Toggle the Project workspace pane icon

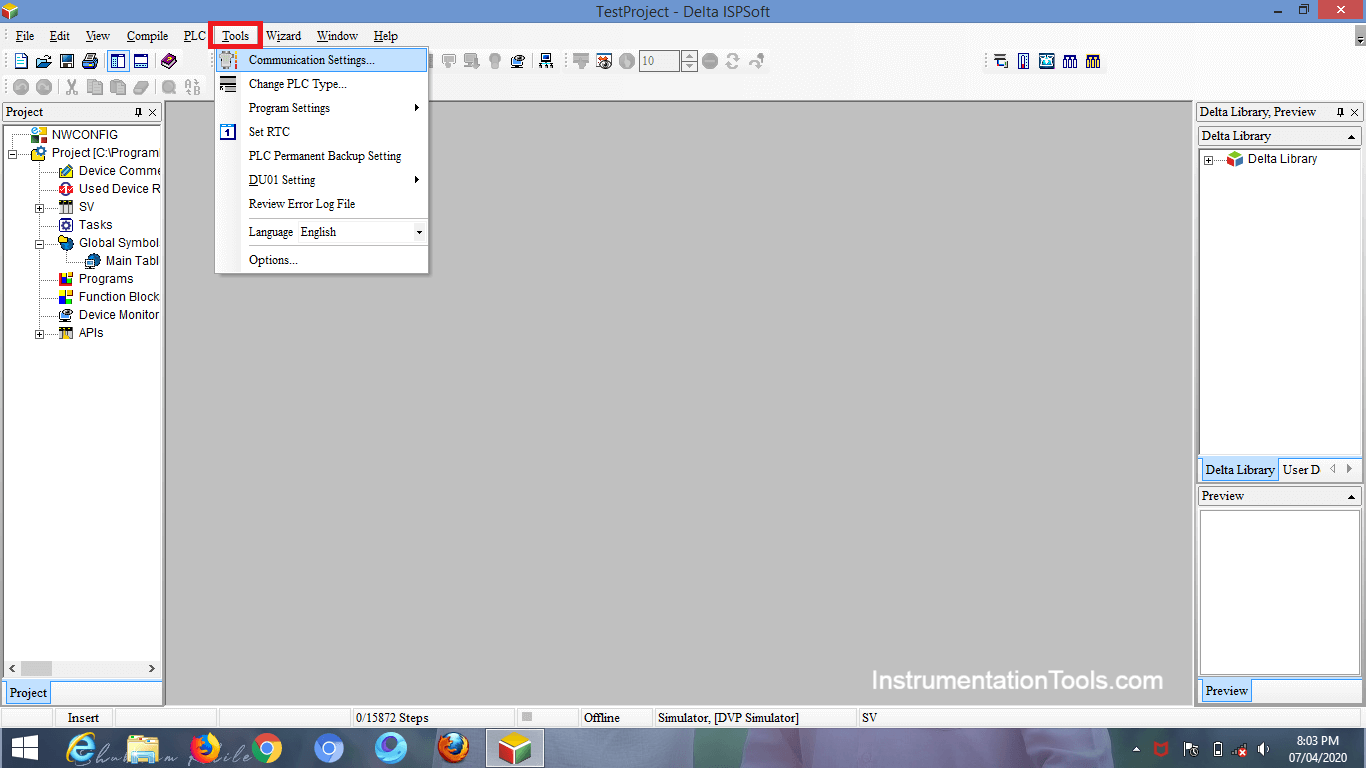pyautogui.click(x=118, y=61)
